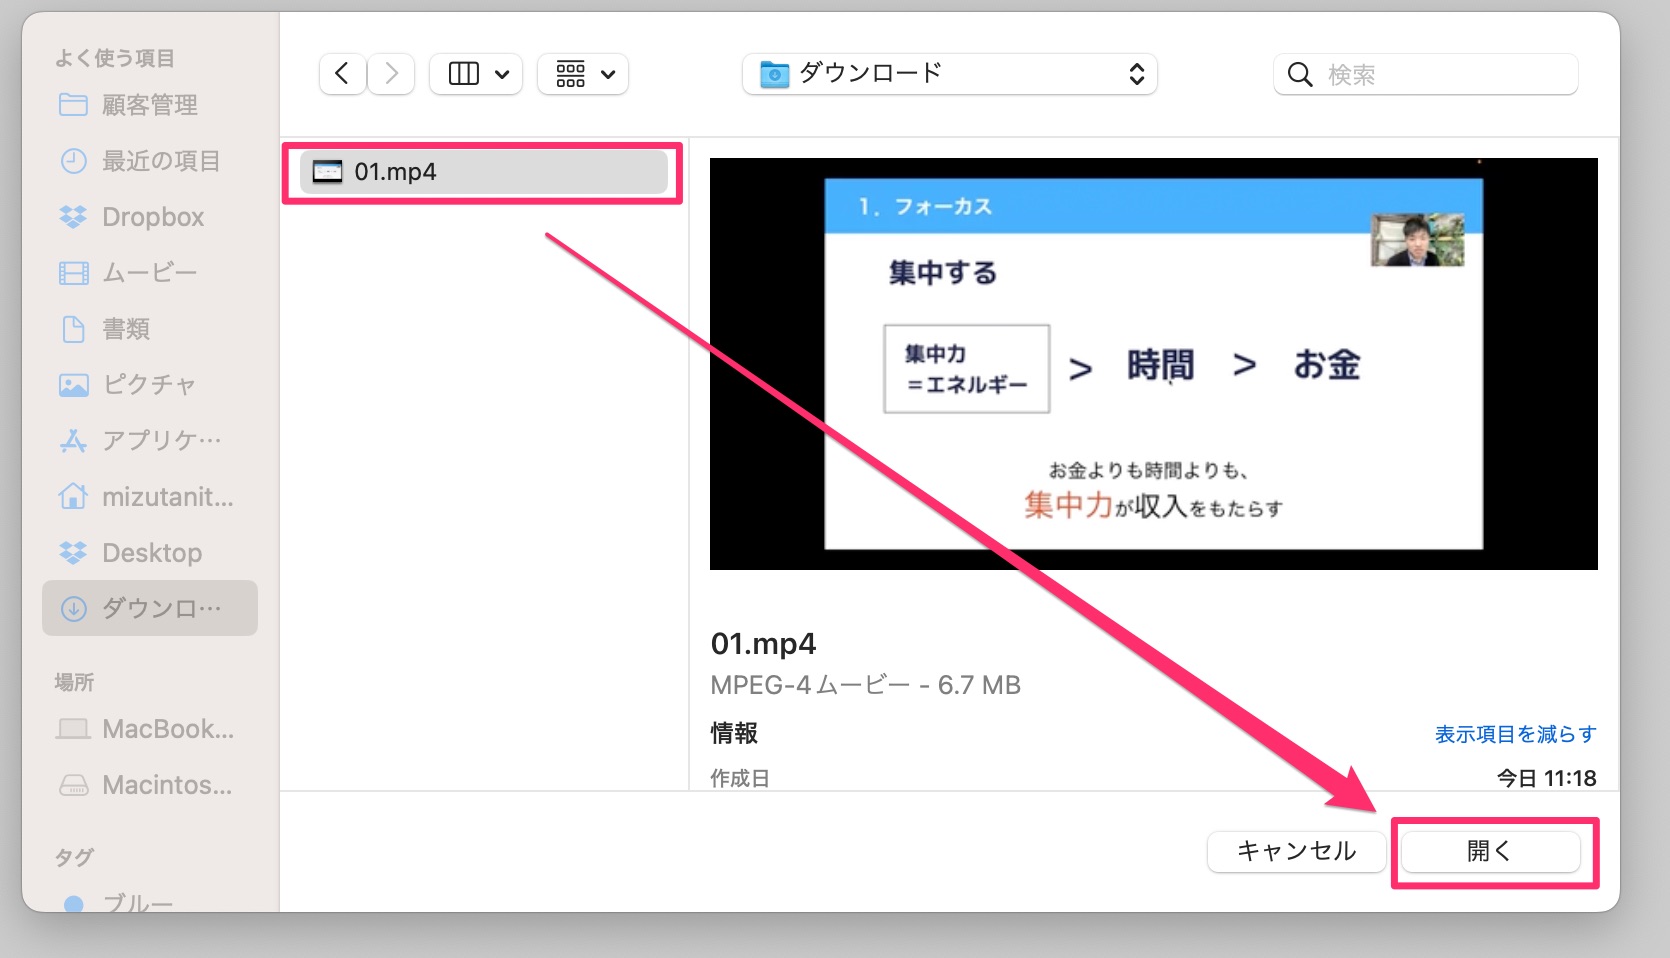Screen dimensions: 1670x958
Task: Open the column view mode dropdown
Action: click(x=476, y=74)
